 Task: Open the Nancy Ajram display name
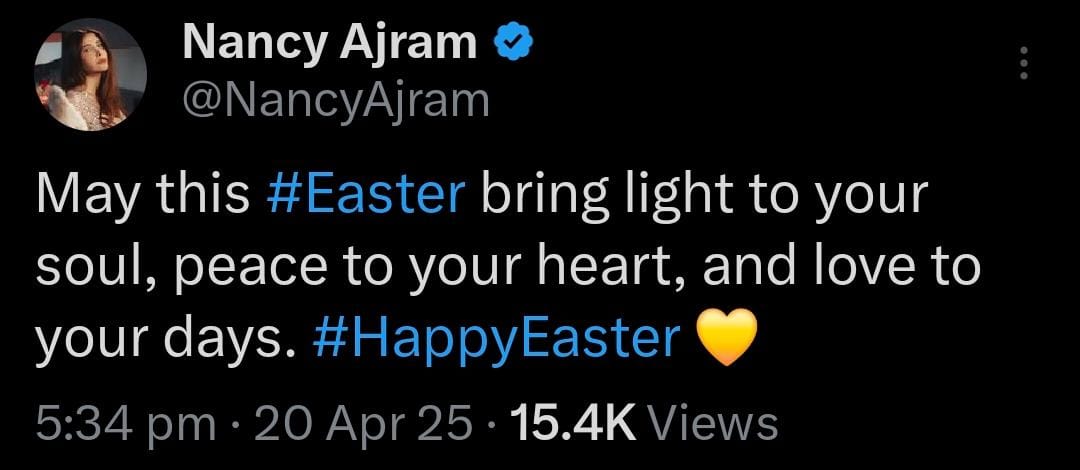pyautogui.click(x=330, y=44)
